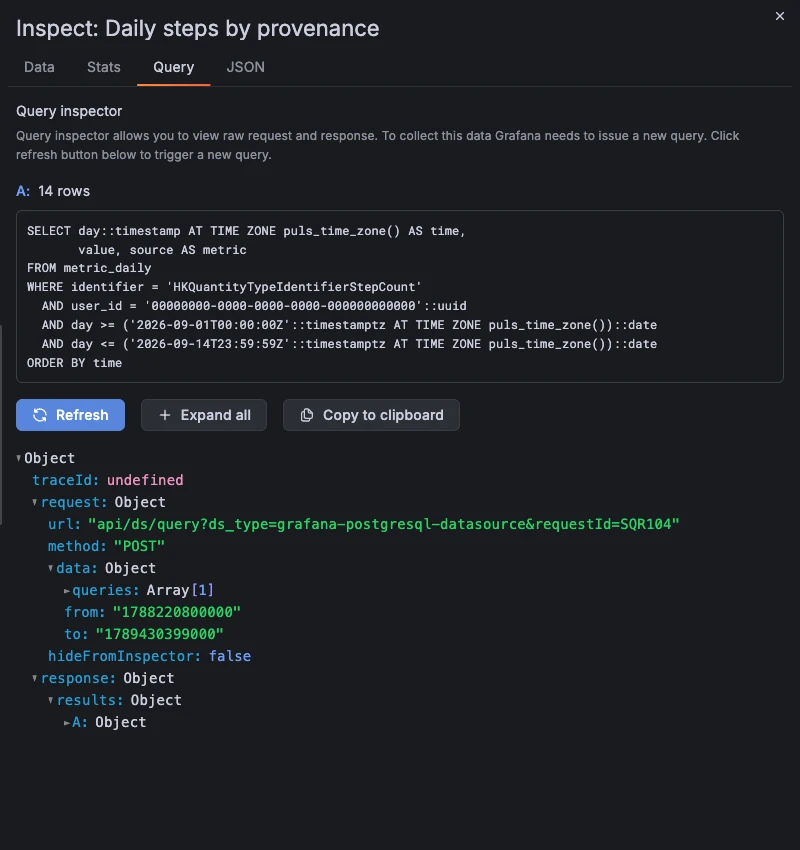Click hideFromInspector: false row
Viewport: 800px width, 850px height.
pyautogui.click(x=150, y=656)
